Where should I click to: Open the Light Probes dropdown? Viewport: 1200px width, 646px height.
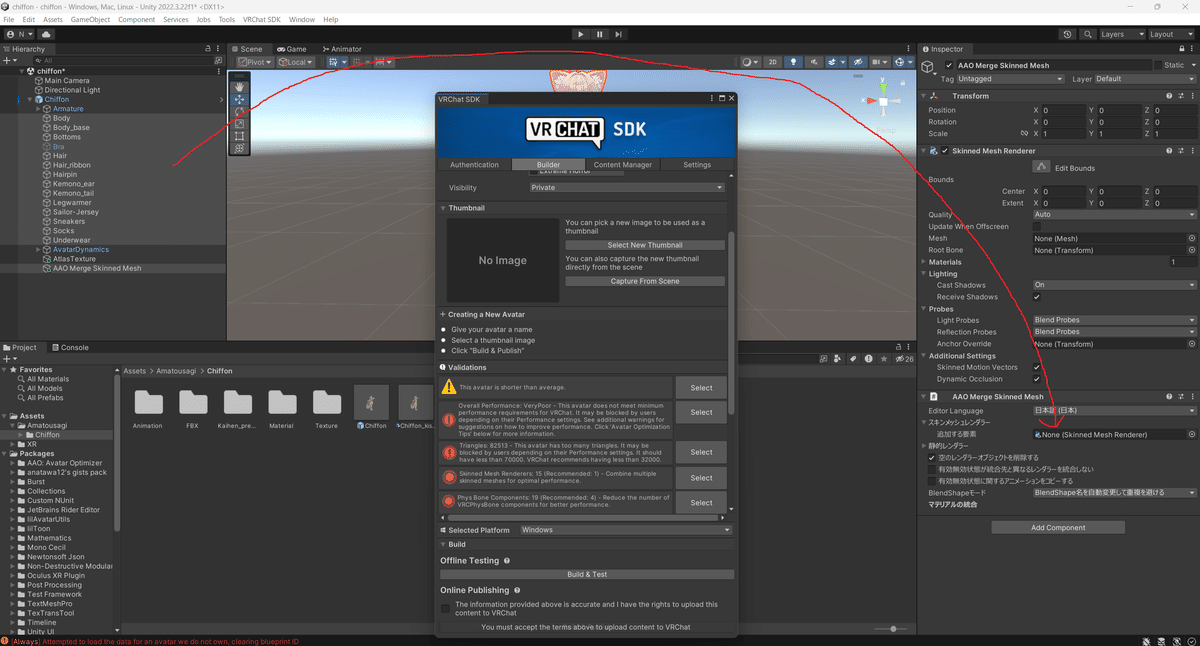pyautogui.click(x=1114, y=320)
